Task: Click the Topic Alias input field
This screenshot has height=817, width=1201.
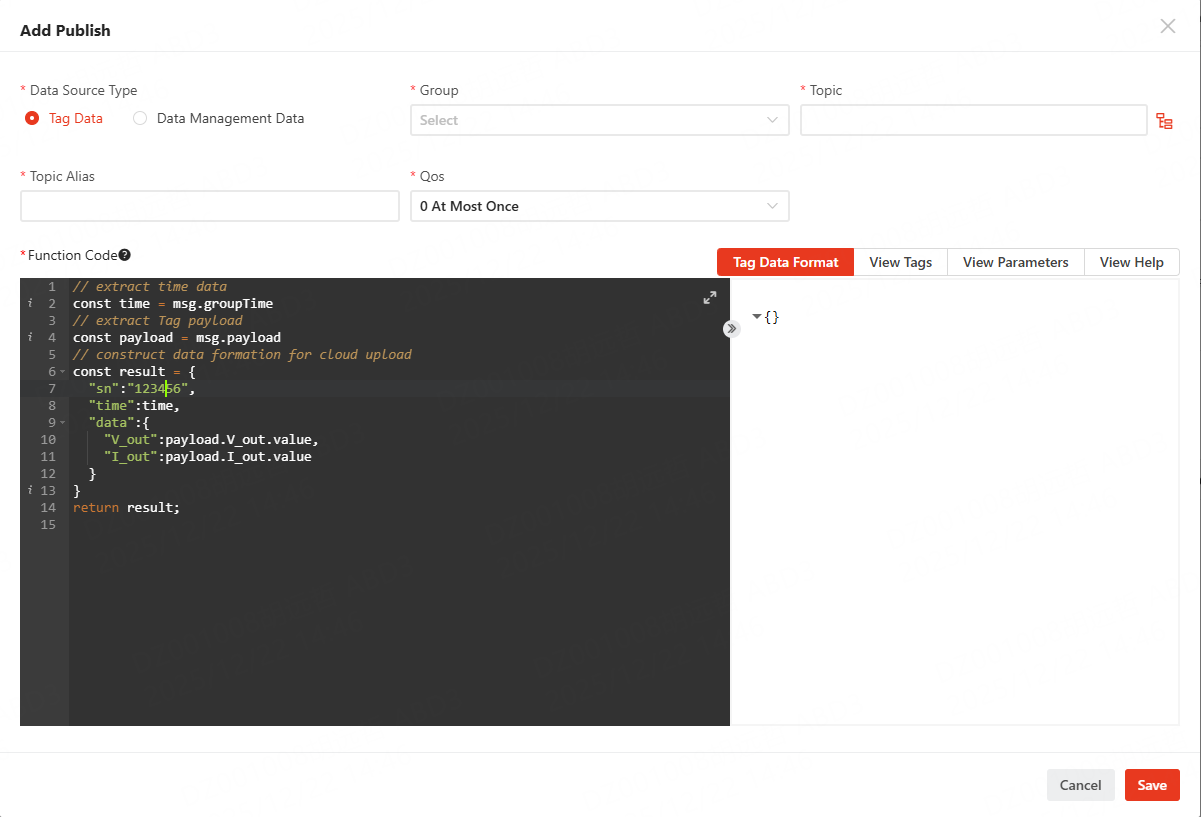Action: 209,206
